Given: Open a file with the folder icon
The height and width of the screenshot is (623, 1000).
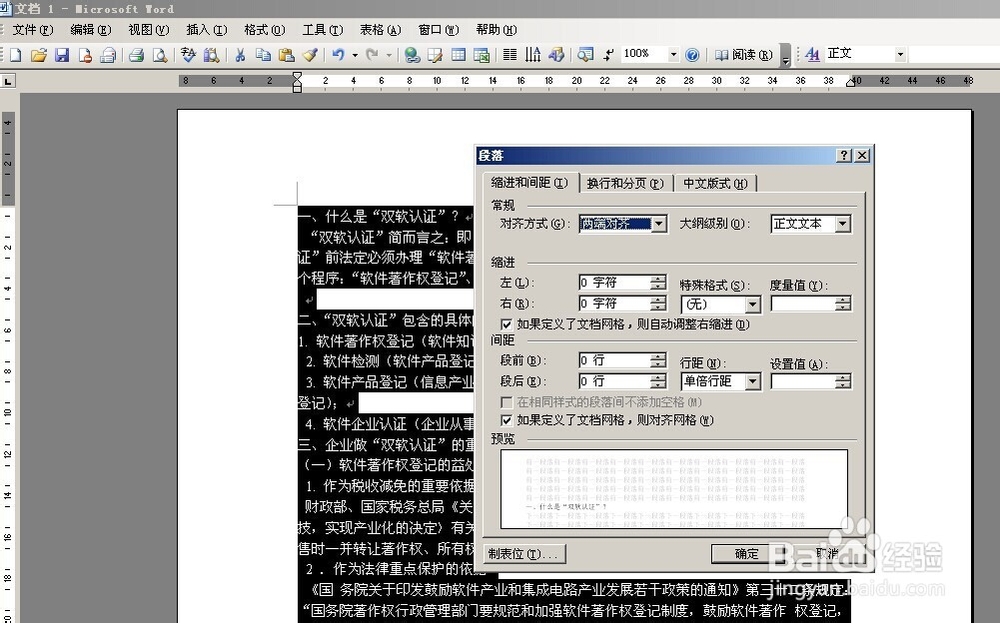Looking at the screenshot, I should point(38,55).
